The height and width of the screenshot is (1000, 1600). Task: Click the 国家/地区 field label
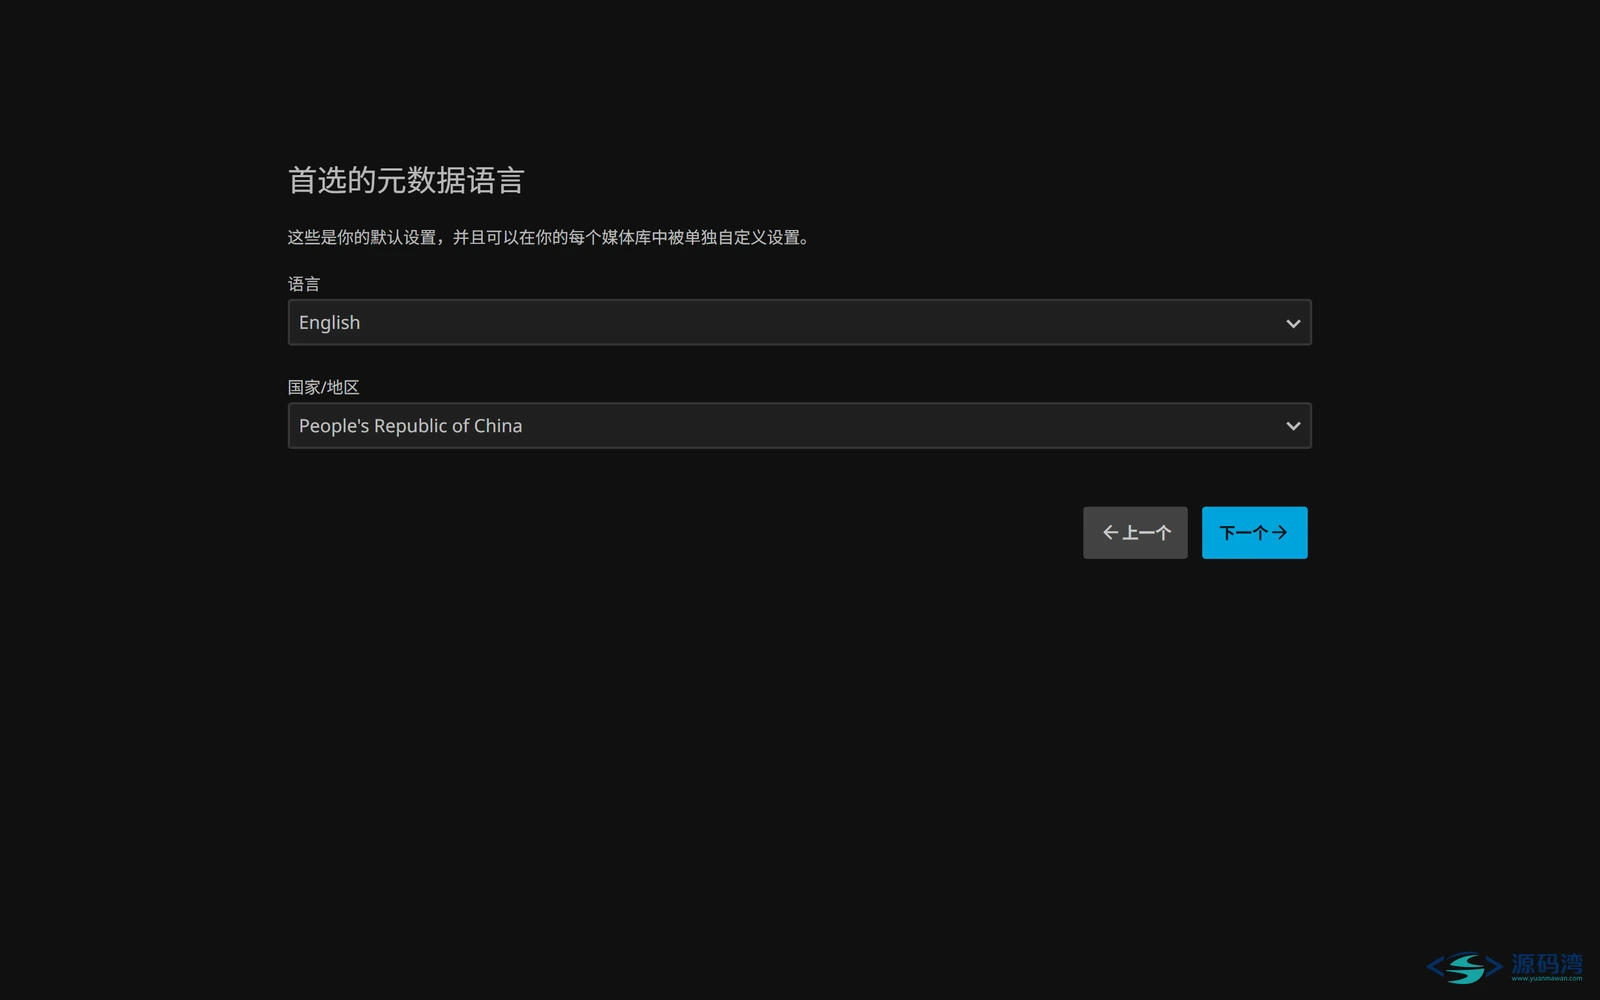323,387
